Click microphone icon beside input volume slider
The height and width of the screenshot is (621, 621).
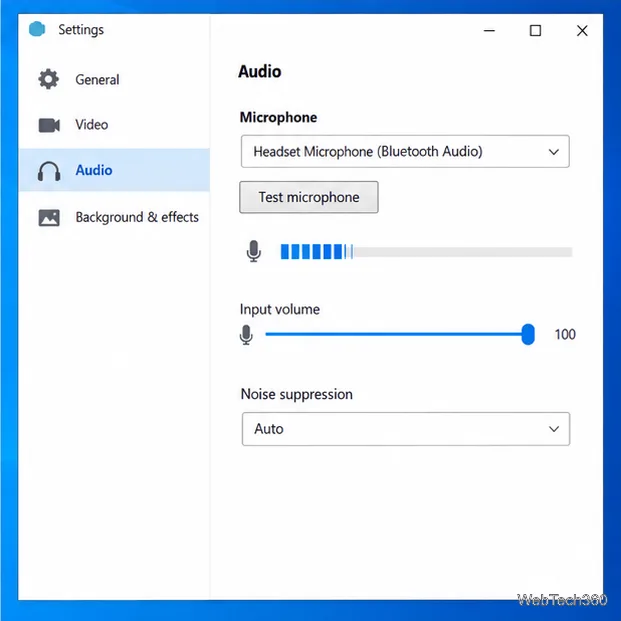pos(246,335)
